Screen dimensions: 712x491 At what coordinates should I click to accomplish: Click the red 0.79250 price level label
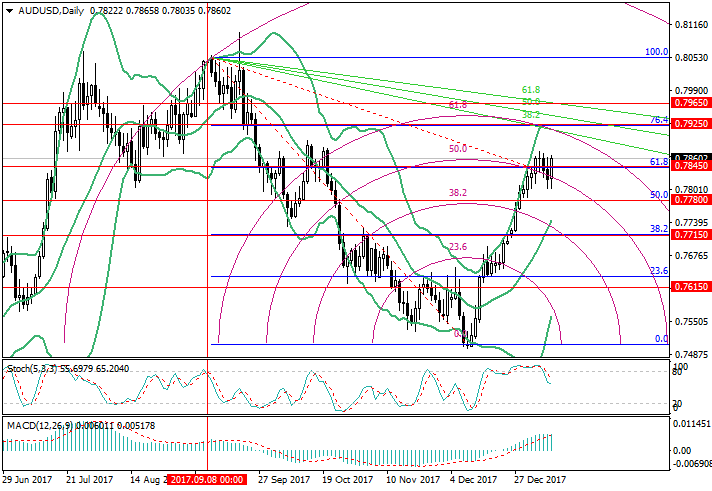[x=691, y=124]
